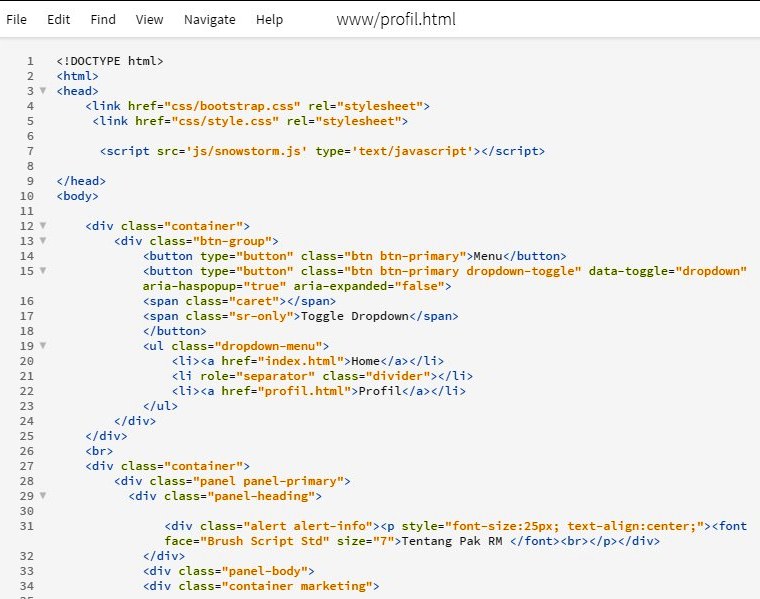Click the Menu button text on line 14
This screenshot has height=599, width=760.
[x=488, y=256]
